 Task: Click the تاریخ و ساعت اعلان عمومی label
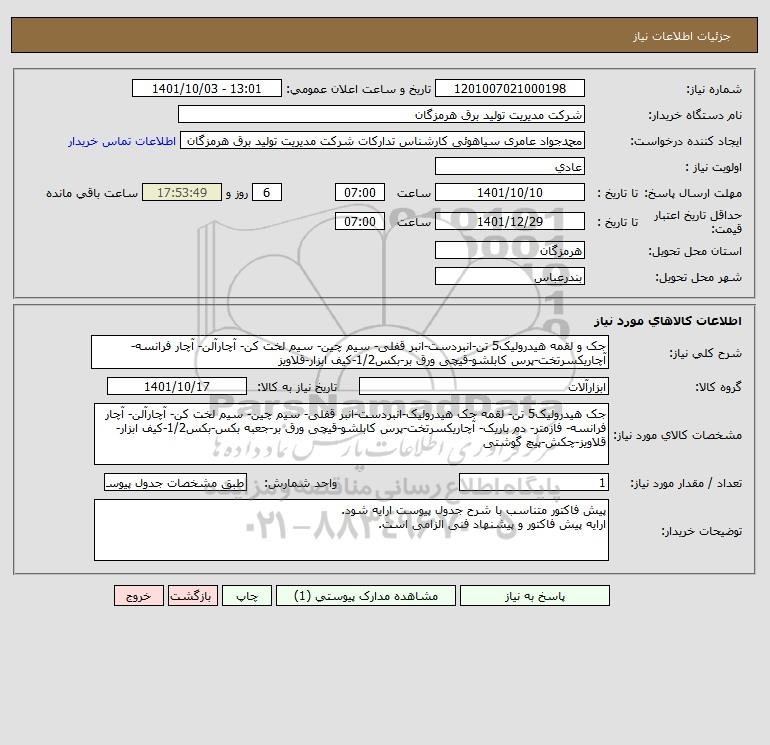[358, 89]
